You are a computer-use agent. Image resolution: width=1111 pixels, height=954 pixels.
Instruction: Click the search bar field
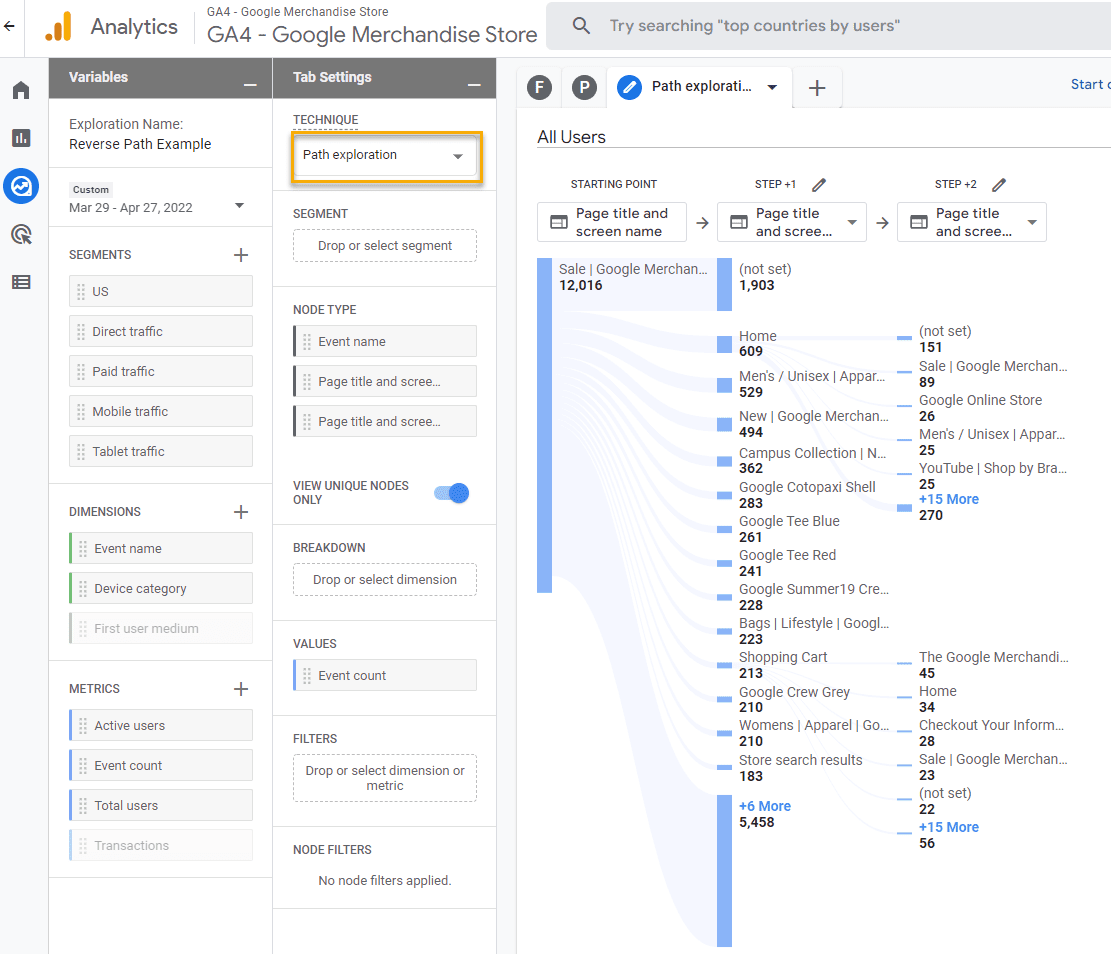tap(828, 26)
